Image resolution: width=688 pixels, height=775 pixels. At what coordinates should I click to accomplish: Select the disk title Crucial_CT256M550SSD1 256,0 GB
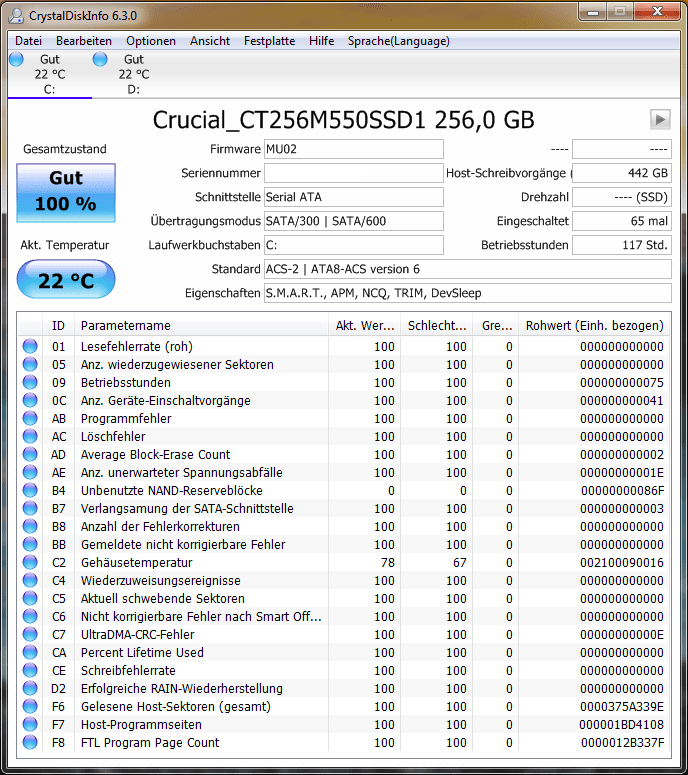click(344, 120)
